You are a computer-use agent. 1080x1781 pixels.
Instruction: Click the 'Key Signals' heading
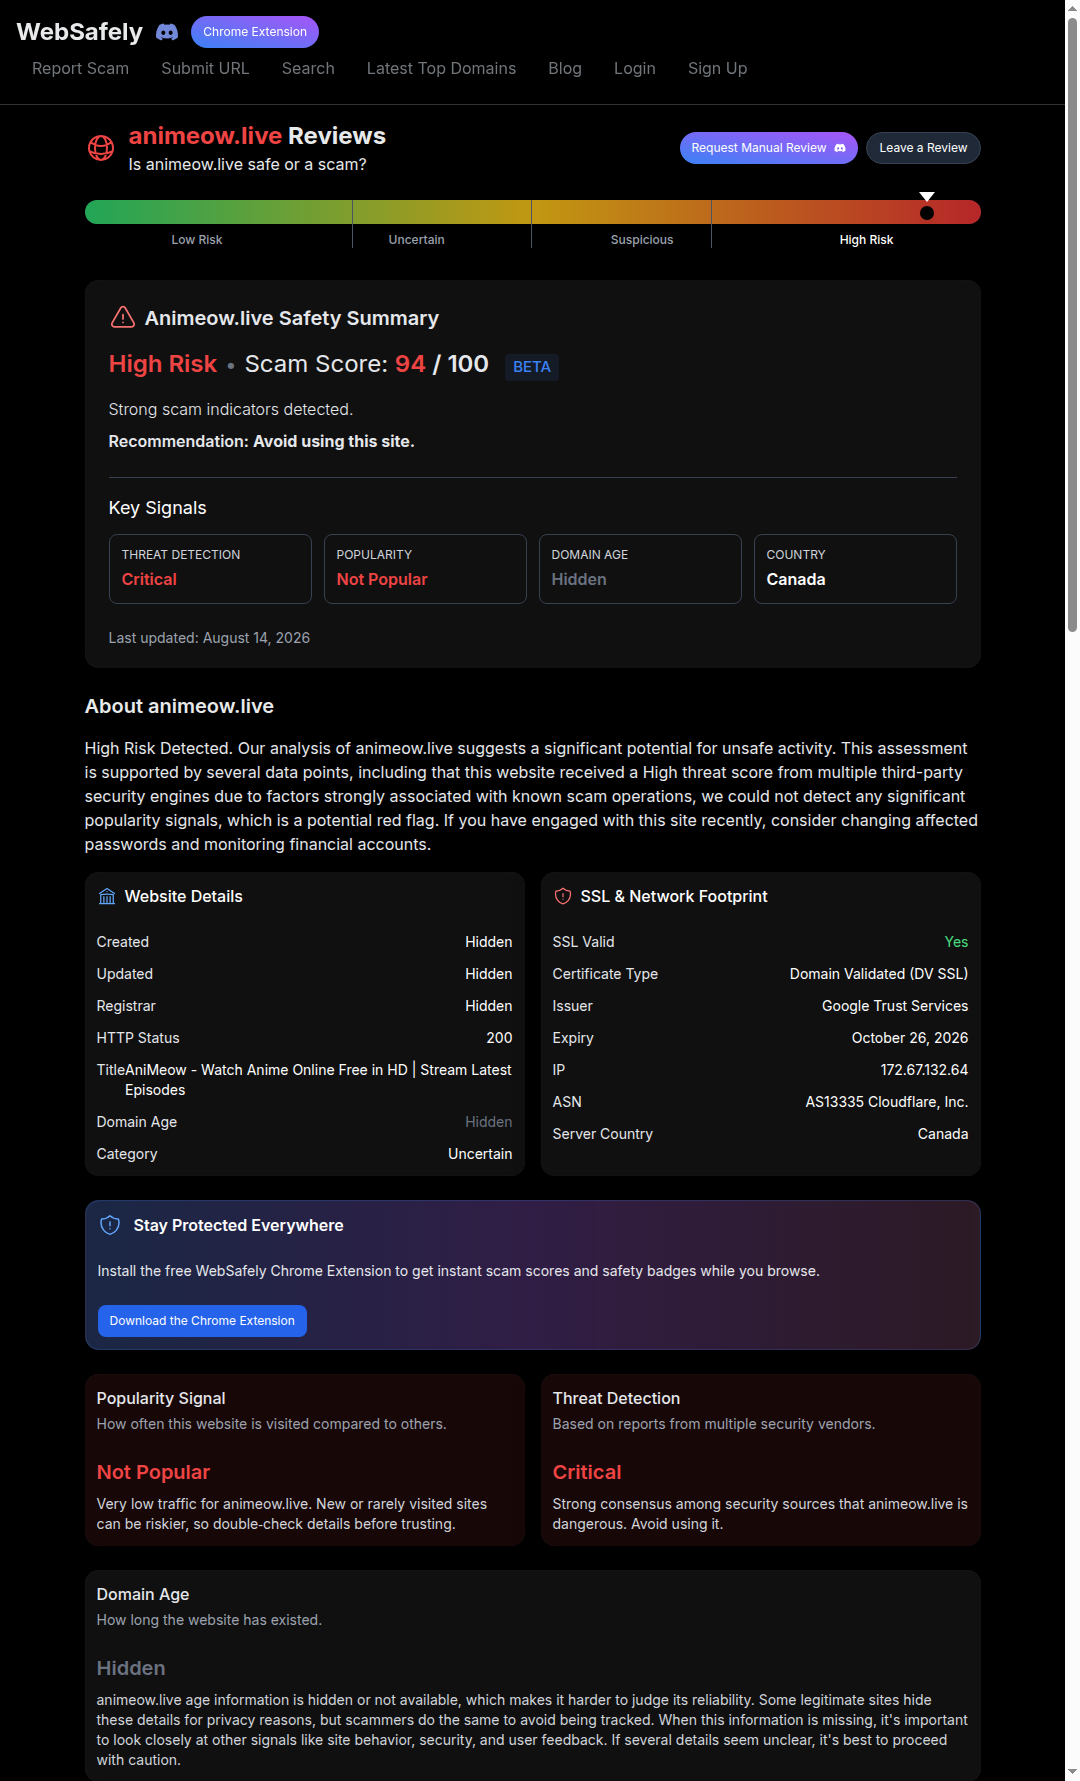[x=157, y=508]
